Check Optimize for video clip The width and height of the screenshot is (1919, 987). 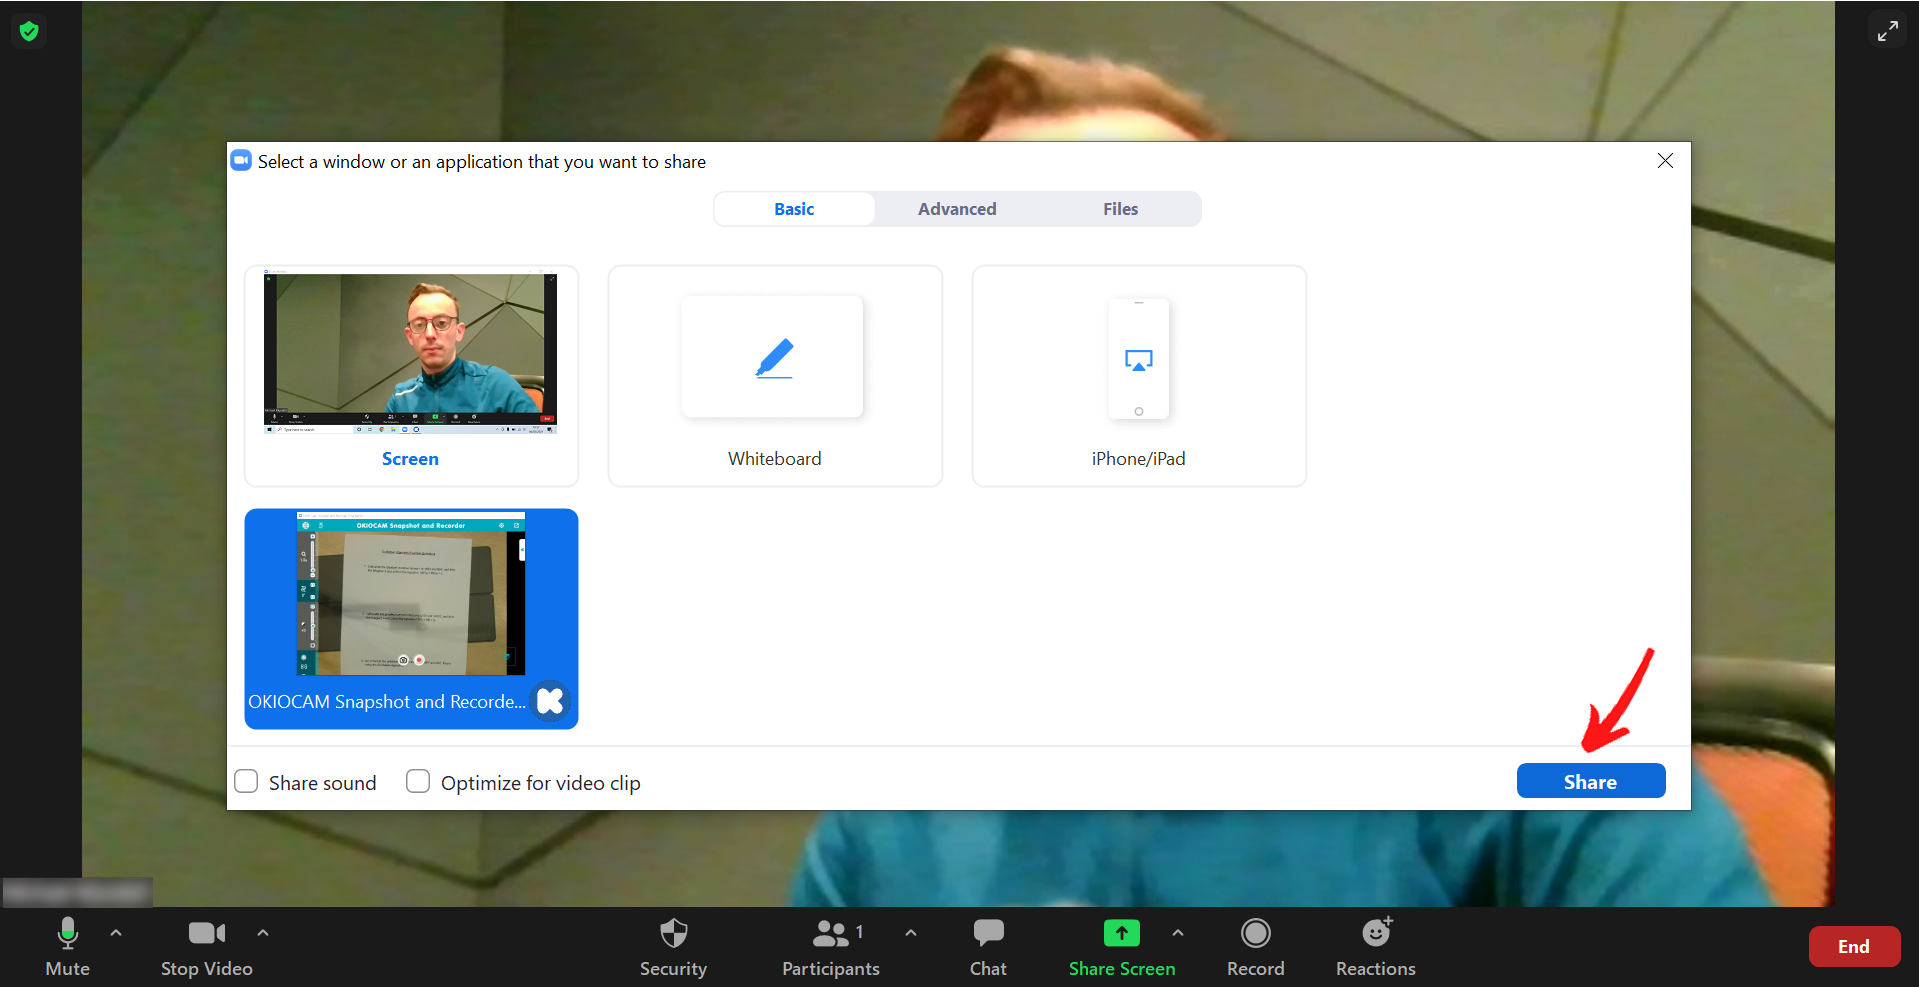tap(418, 781)
